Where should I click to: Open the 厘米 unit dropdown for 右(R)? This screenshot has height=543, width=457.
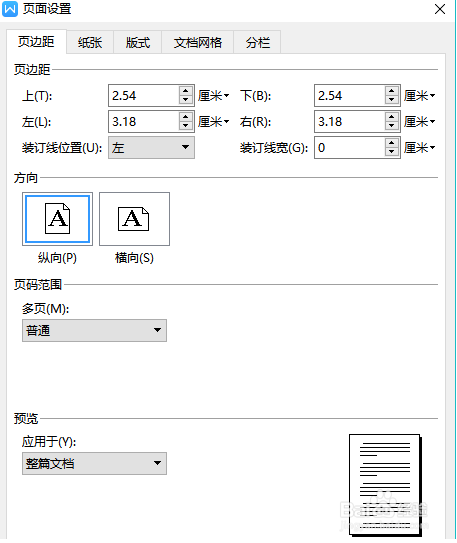(419, 122)
